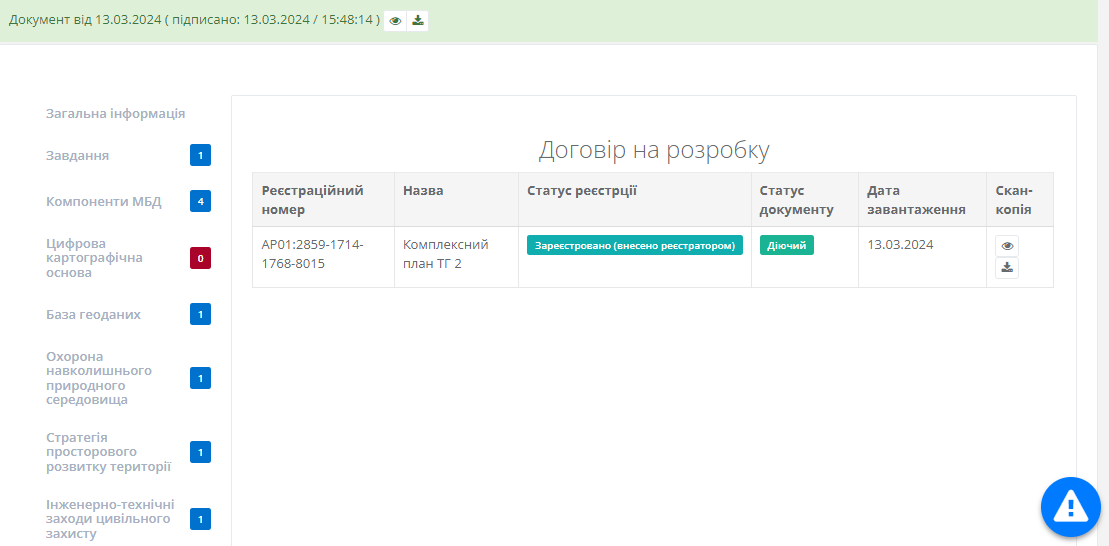Click the count badge next to Завдання
This screenshot has width=1109, height=546.
tap(200, 155)
